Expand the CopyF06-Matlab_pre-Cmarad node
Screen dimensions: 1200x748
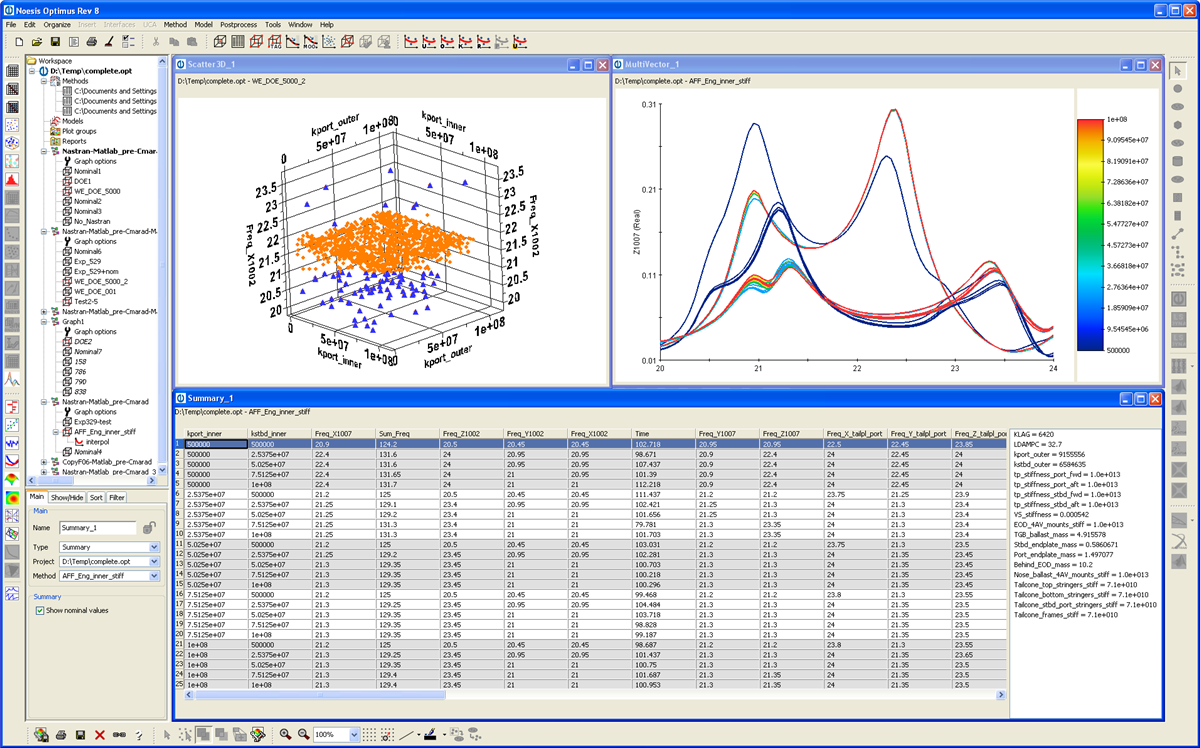(44, 462)
